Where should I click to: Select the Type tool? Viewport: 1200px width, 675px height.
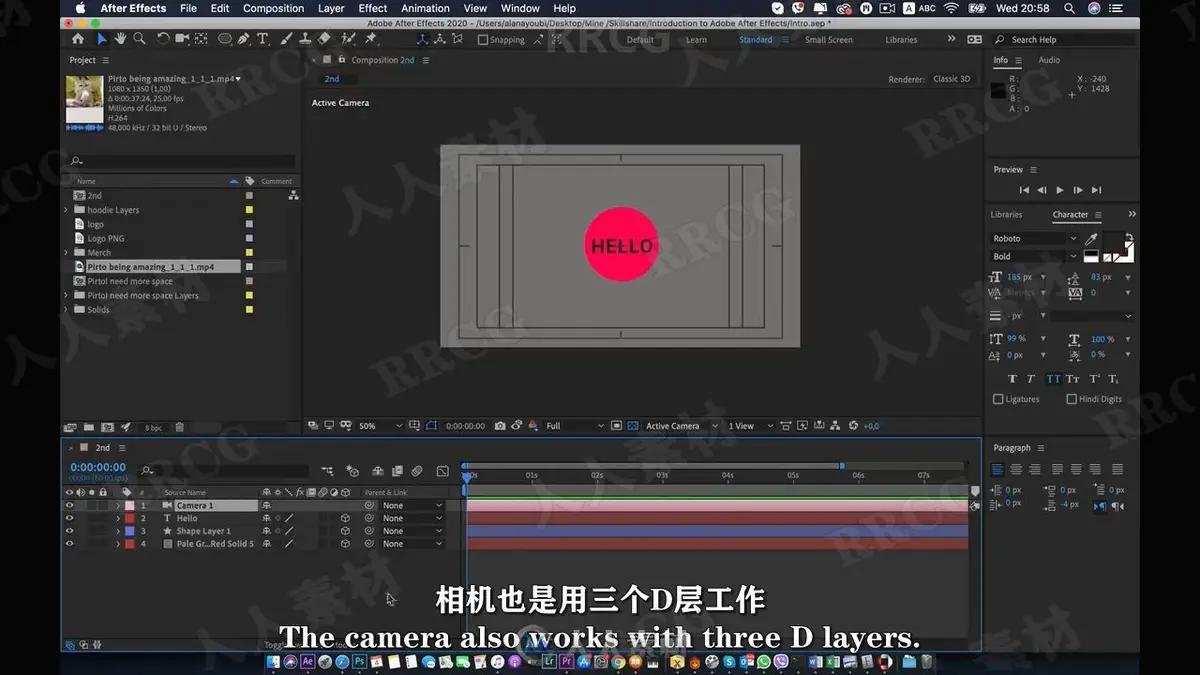(263, 39)
